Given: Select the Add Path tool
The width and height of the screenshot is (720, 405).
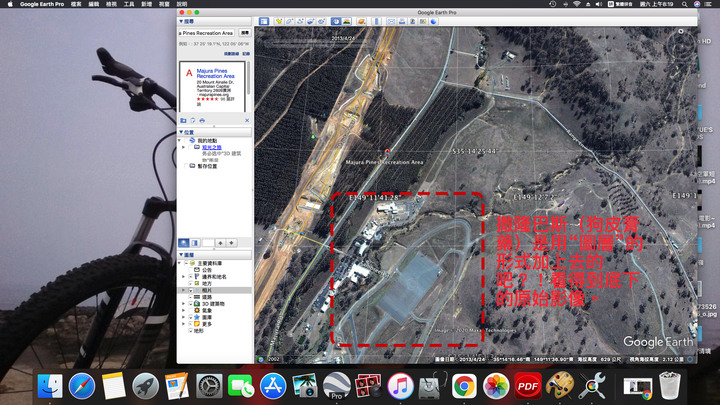Looking at the screenshot, I should 300,21.
